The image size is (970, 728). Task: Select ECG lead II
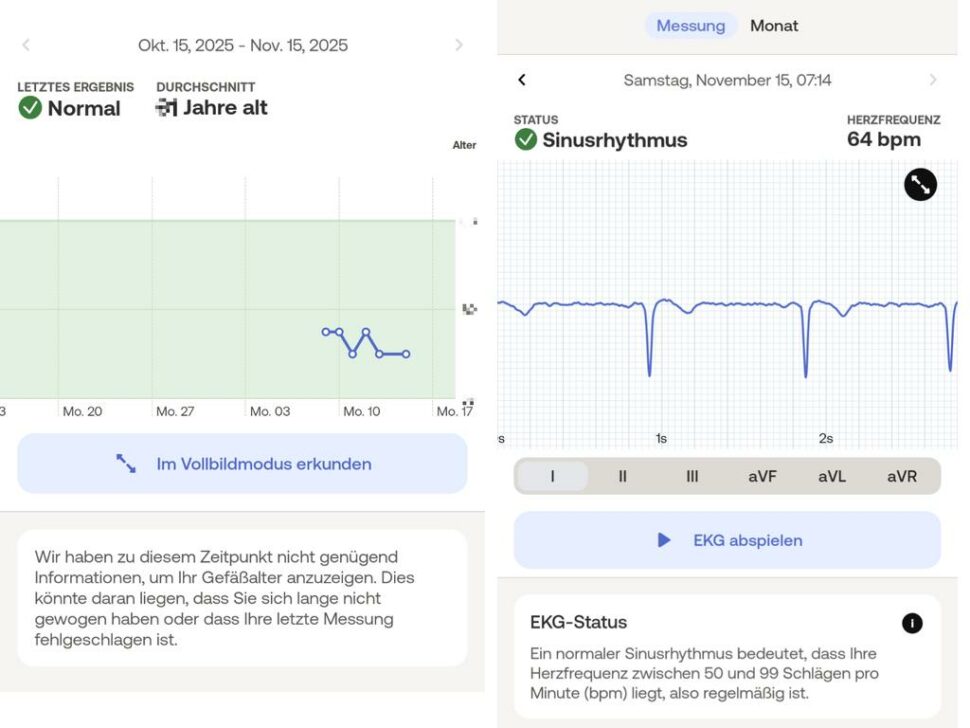coord(622,477)
